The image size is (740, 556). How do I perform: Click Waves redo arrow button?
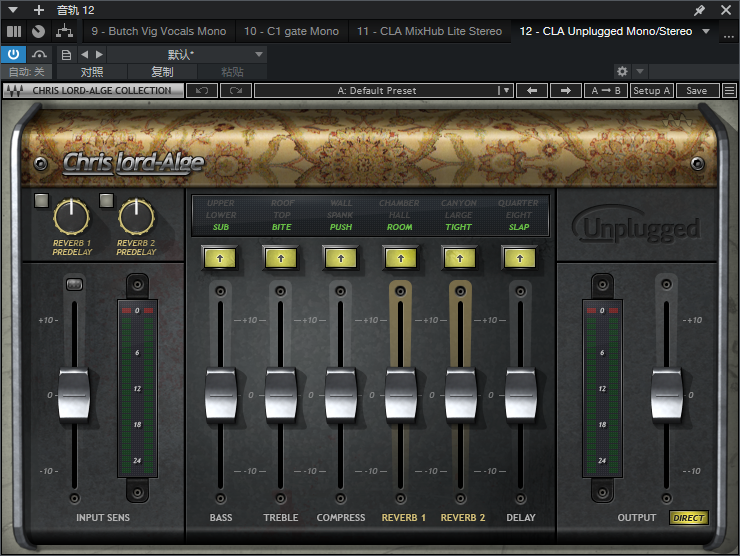click(236, 91)
